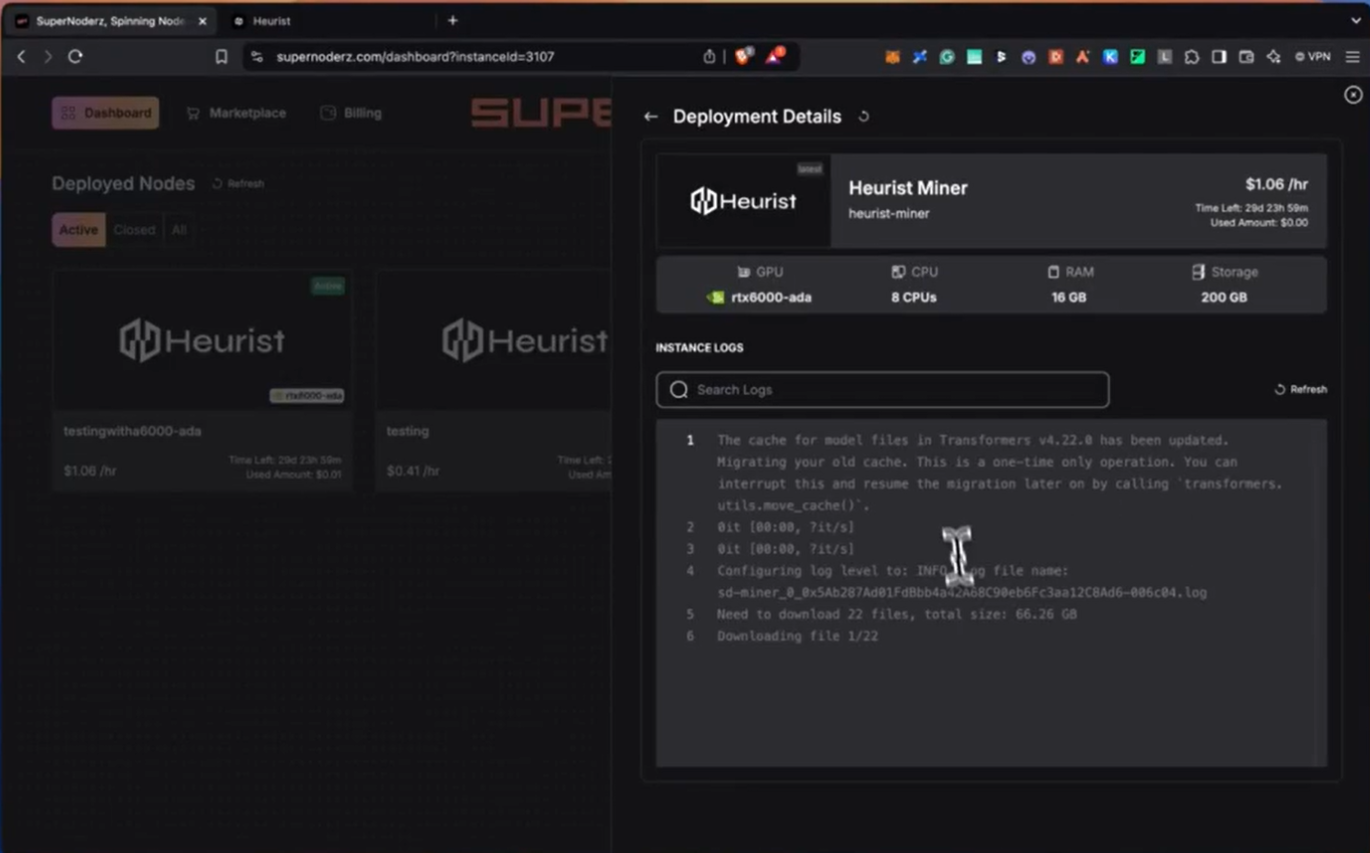Screen dimensions: 1370x853
Task: Close the details panel with X icon
Action: click(x=1353, y=94)
